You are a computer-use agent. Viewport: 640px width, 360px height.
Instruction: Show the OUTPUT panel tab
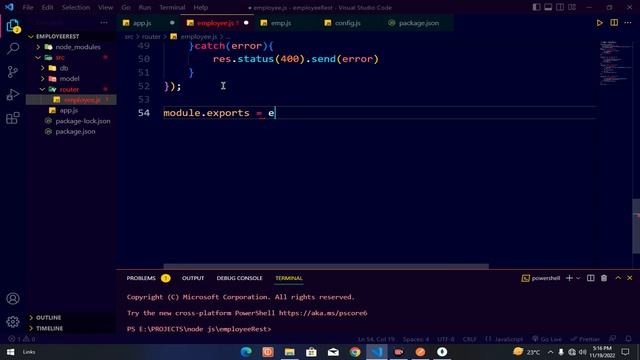tap(193, 278)
